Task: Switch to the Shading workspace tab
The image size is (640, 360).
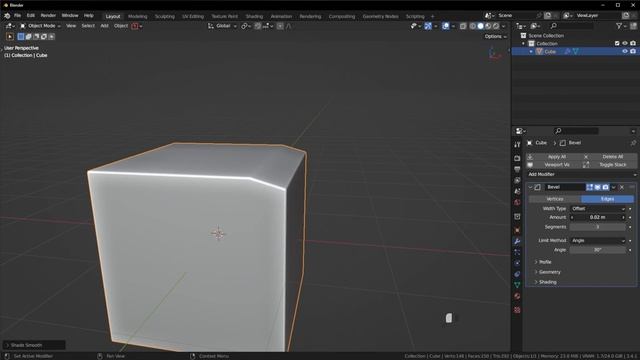Action: tap(254, 17)
